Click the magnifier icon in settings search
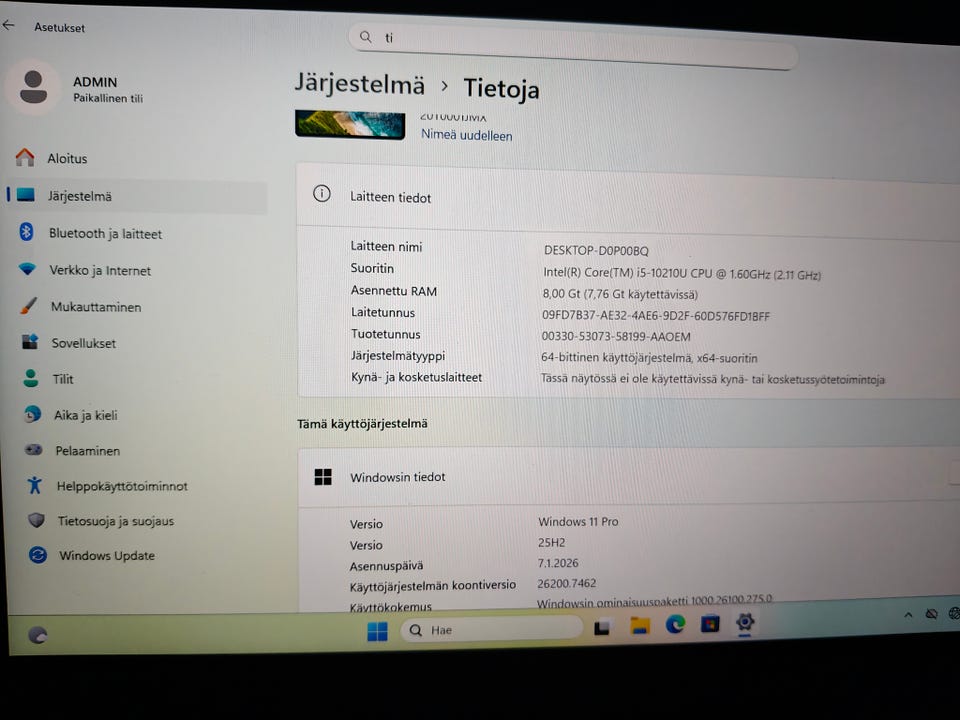 [366, 37]
